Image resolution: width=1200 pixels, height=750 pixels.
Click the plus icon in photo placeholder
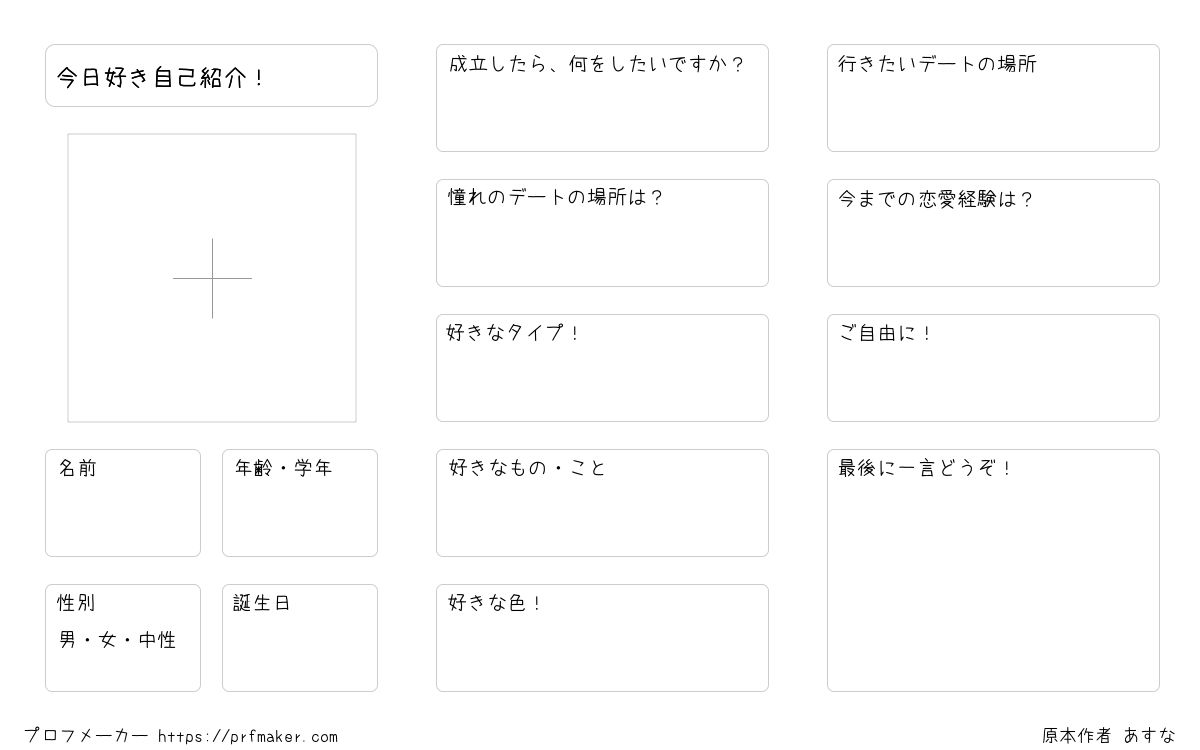(x=212, y=278)
